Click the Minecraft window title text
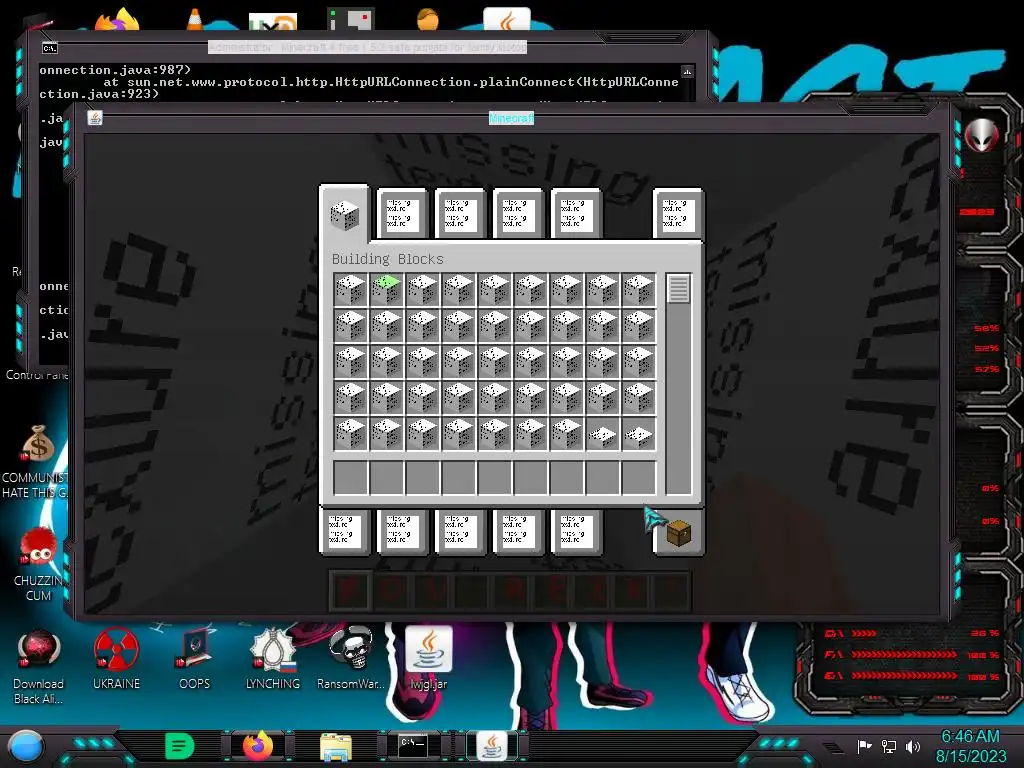 point(511,118)
